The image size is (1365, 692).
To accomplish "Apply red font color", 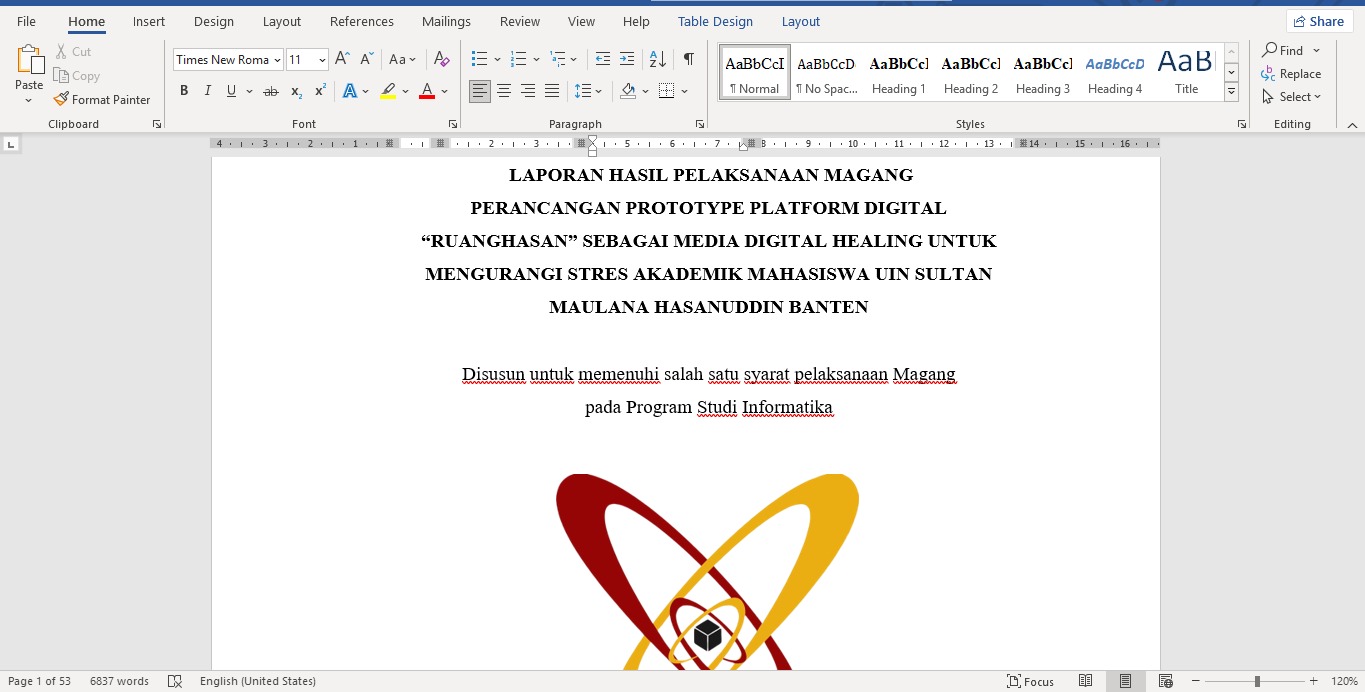I will coord(427,91).
